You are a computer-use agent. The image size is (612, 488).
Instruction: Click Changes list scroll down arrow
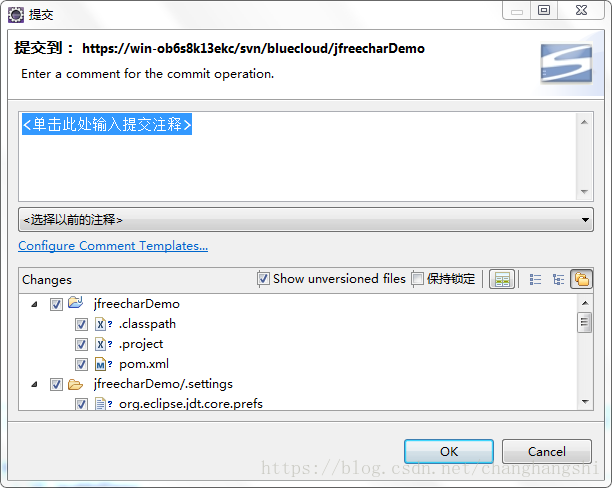[585, 401]
